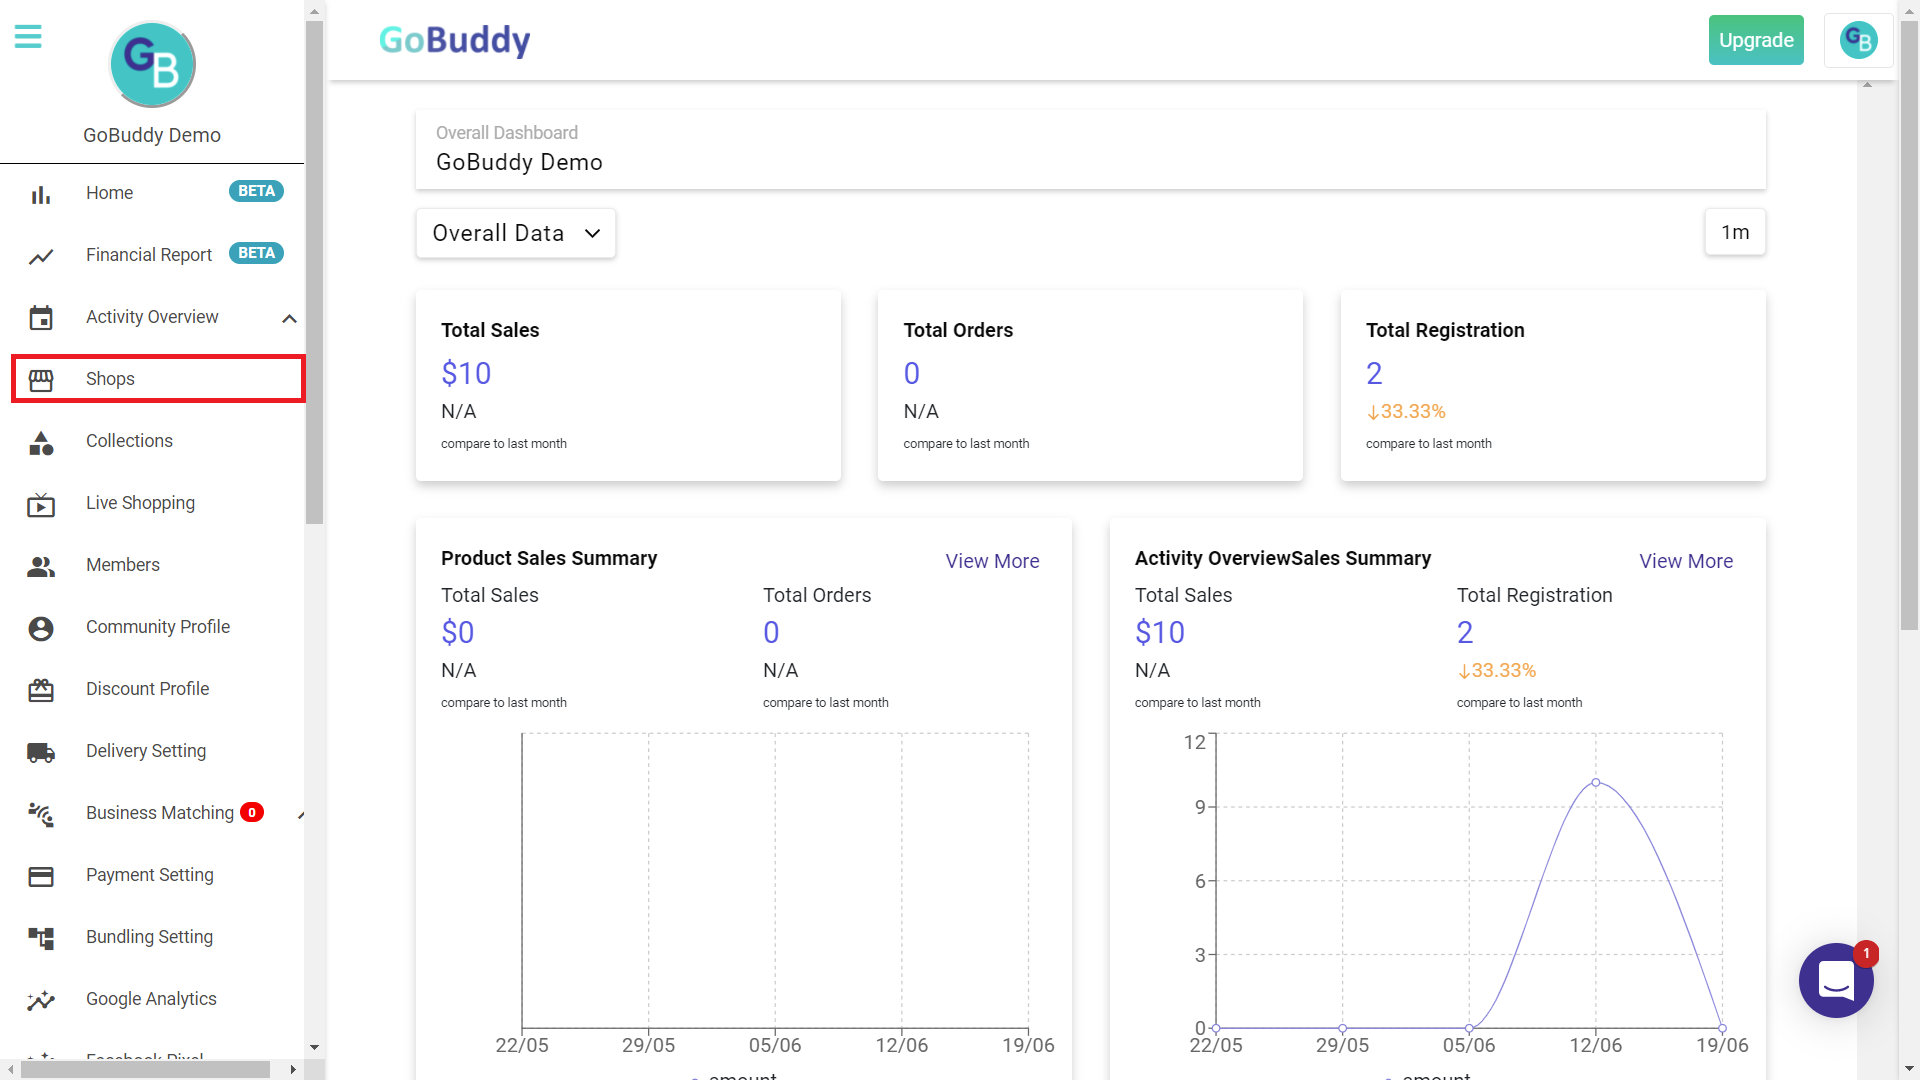The width and height of the screenshot is (1920, 1080).
Task: Click the Collections shapes icon
Action: [41, 442]
